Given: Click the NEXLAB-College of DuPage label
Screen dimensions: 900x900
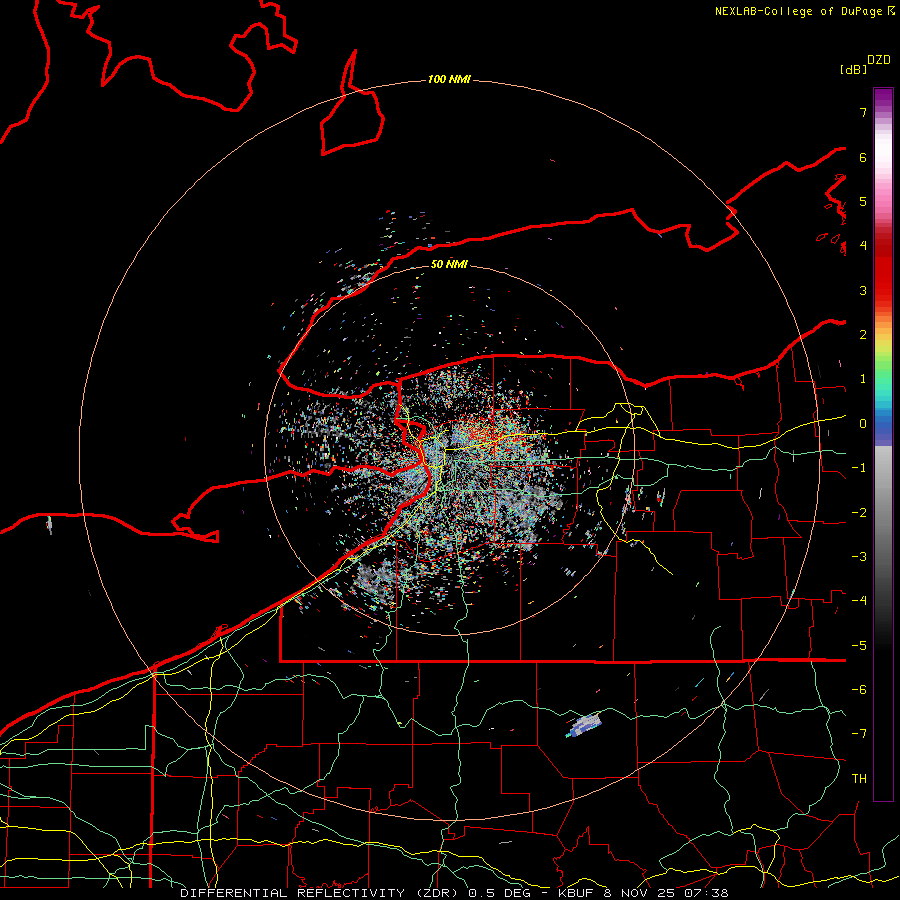Looking at the screenshot, I should click(x=804, y=11).
